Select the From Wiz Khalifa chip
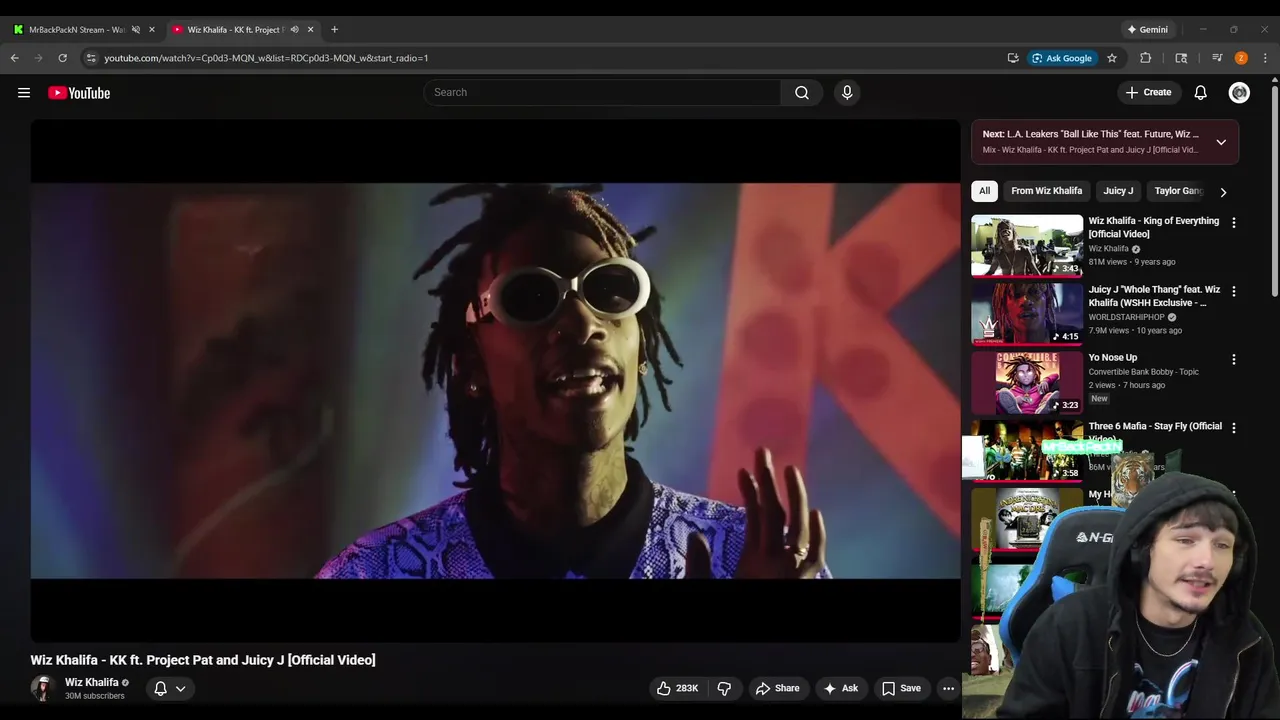The width and height of the screenshot is (1280, 720). point(1046,191)
